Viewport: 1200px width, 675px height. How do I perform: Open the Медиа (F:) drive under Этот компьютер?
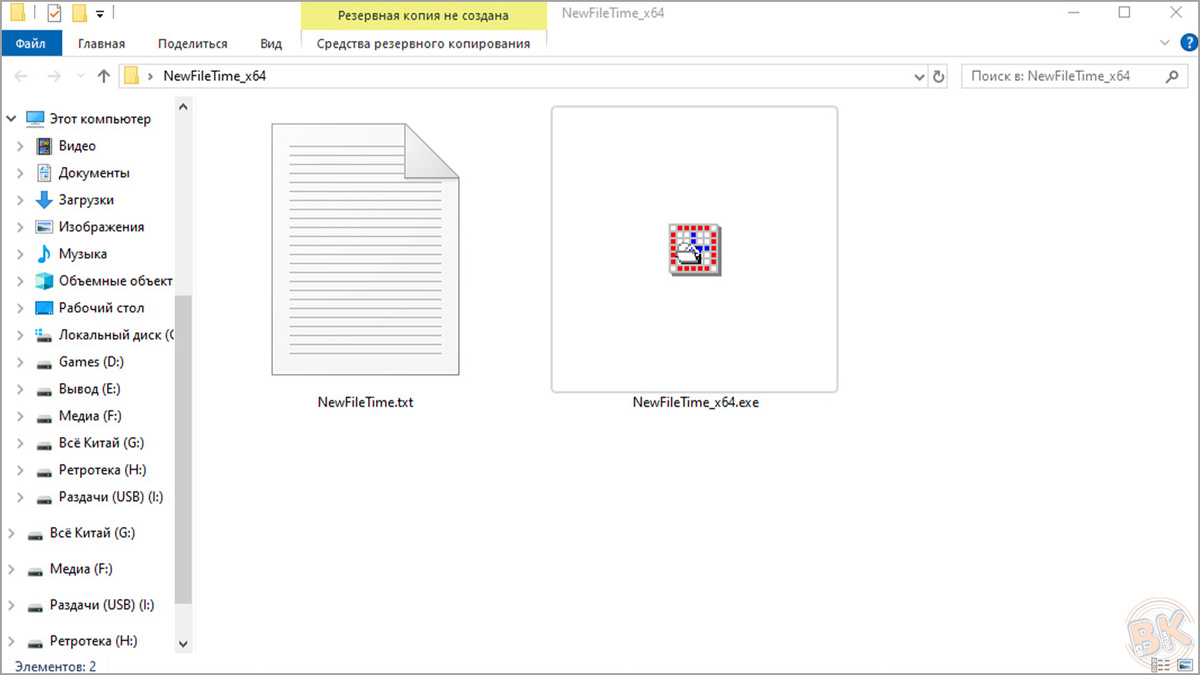coord(90,416)
